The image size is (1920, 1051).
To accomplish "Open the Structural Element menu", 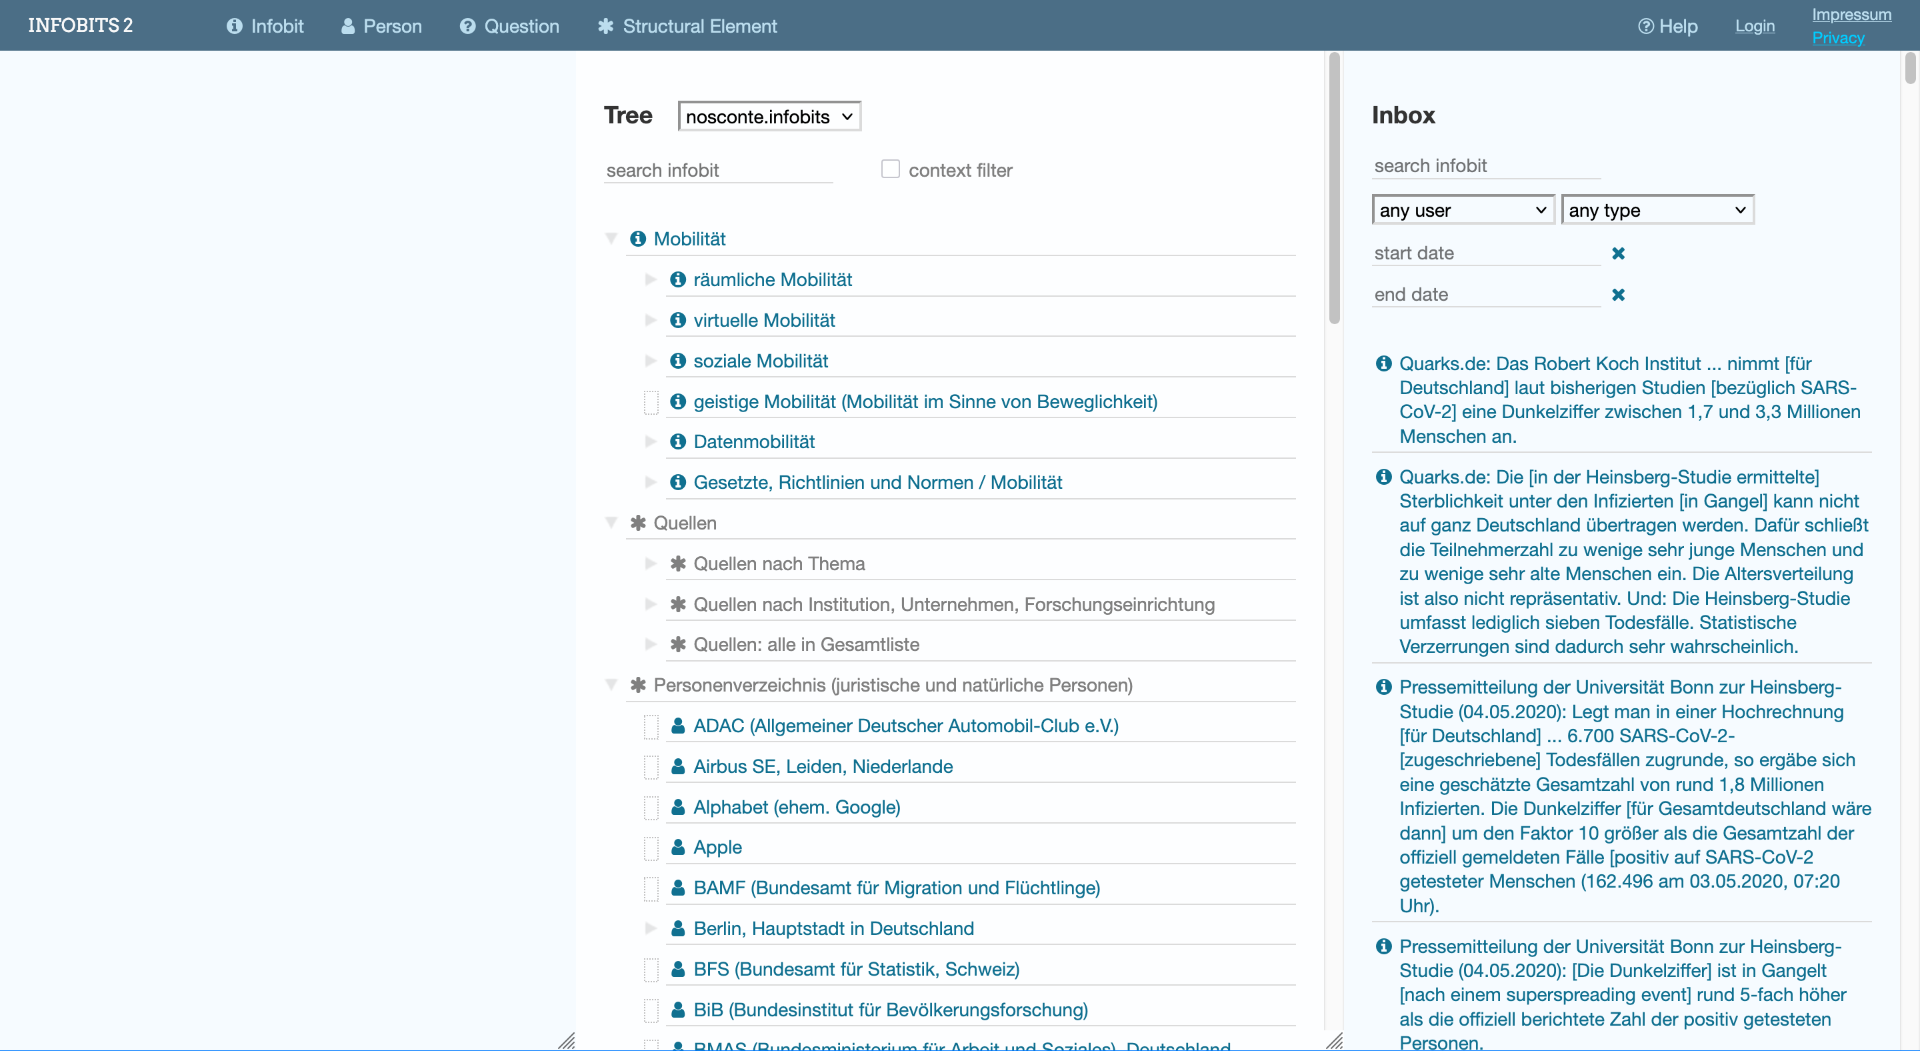I will tap(687, 26).
